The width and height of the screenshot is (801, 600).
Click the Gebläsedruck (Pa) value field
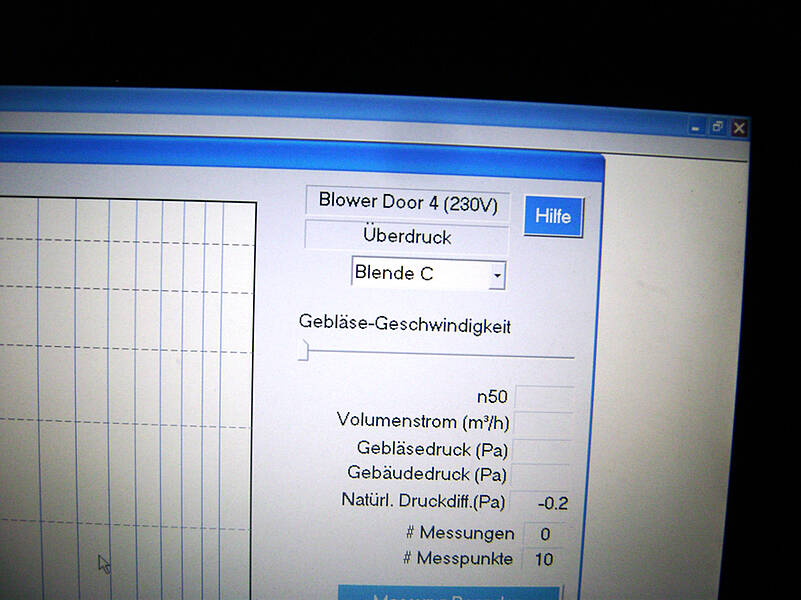(541, 450)
